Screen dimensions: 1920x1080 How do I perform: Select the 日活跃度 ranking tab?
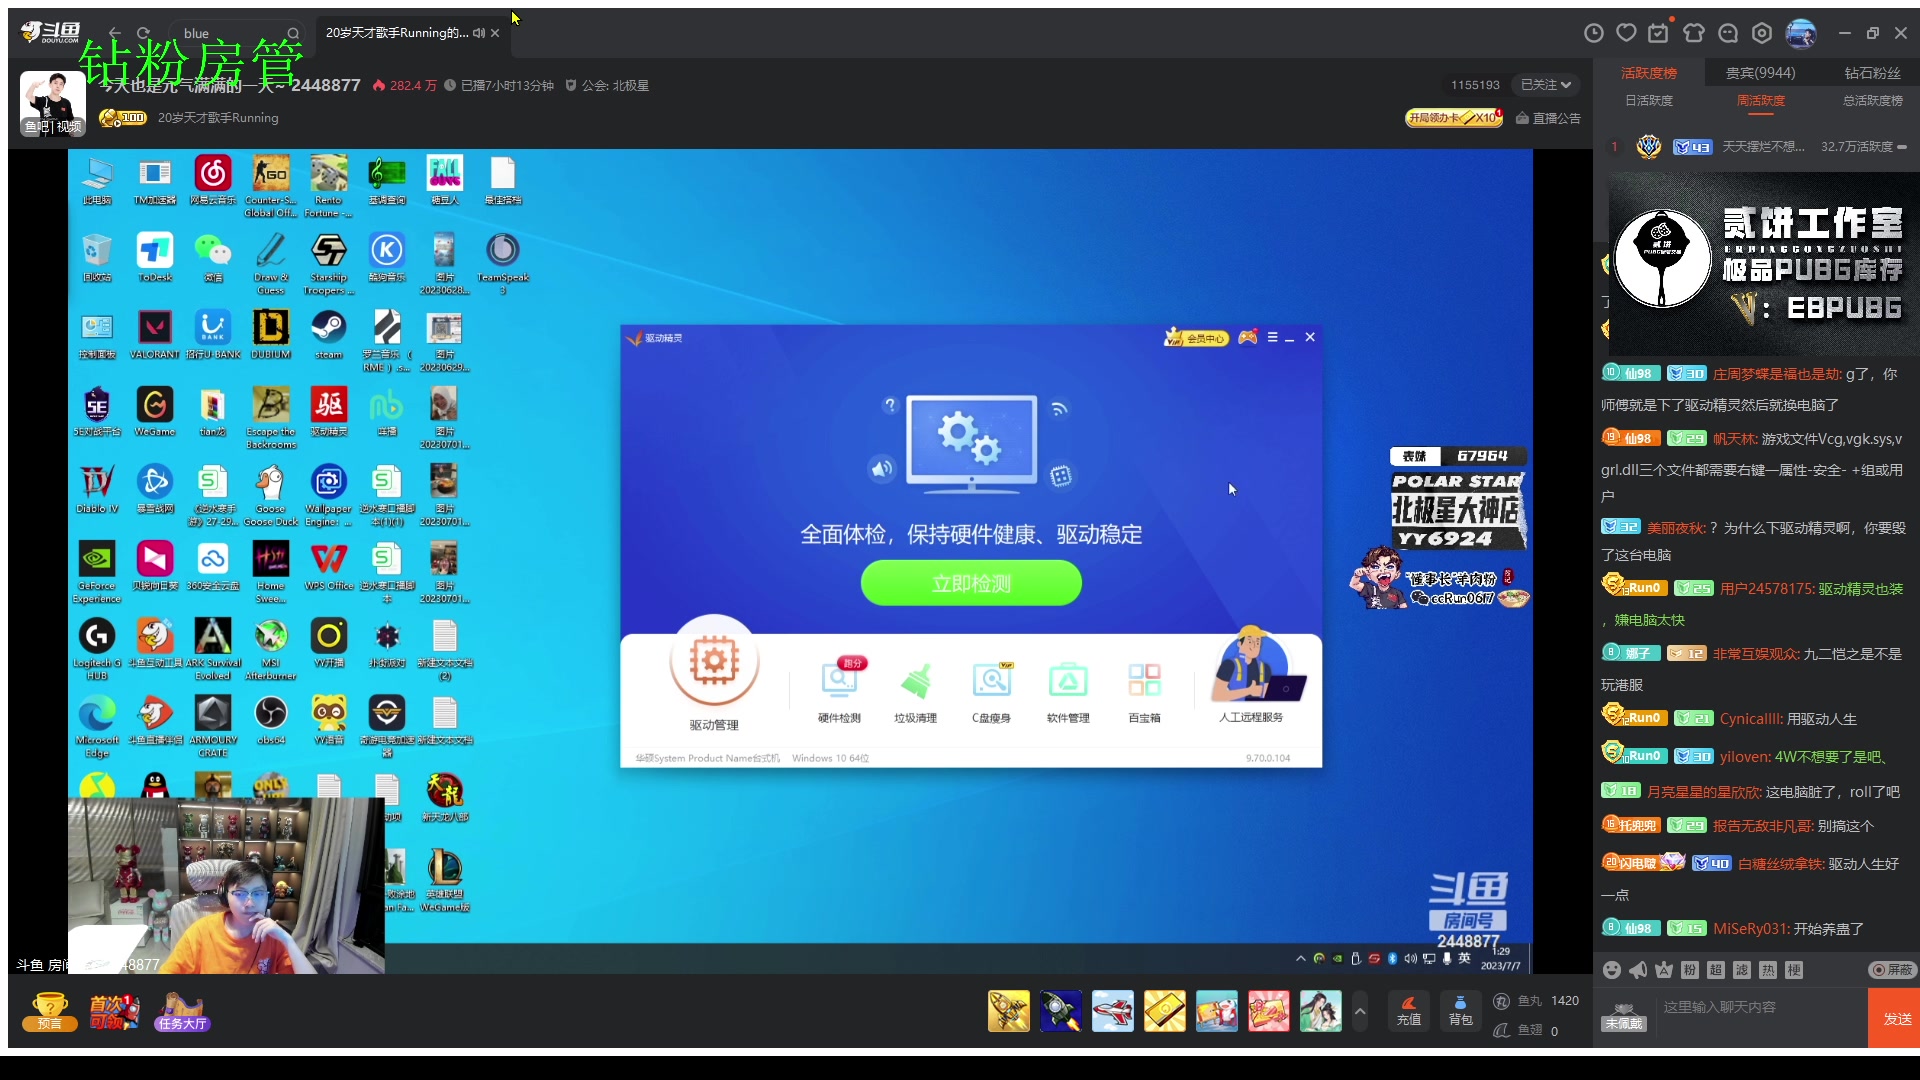click(x=1648, y=100)
